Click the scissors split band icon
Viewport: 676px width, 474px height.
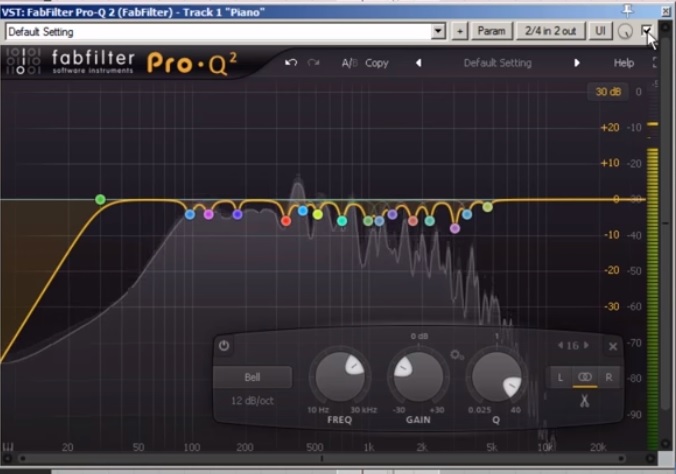coord(585,401)
